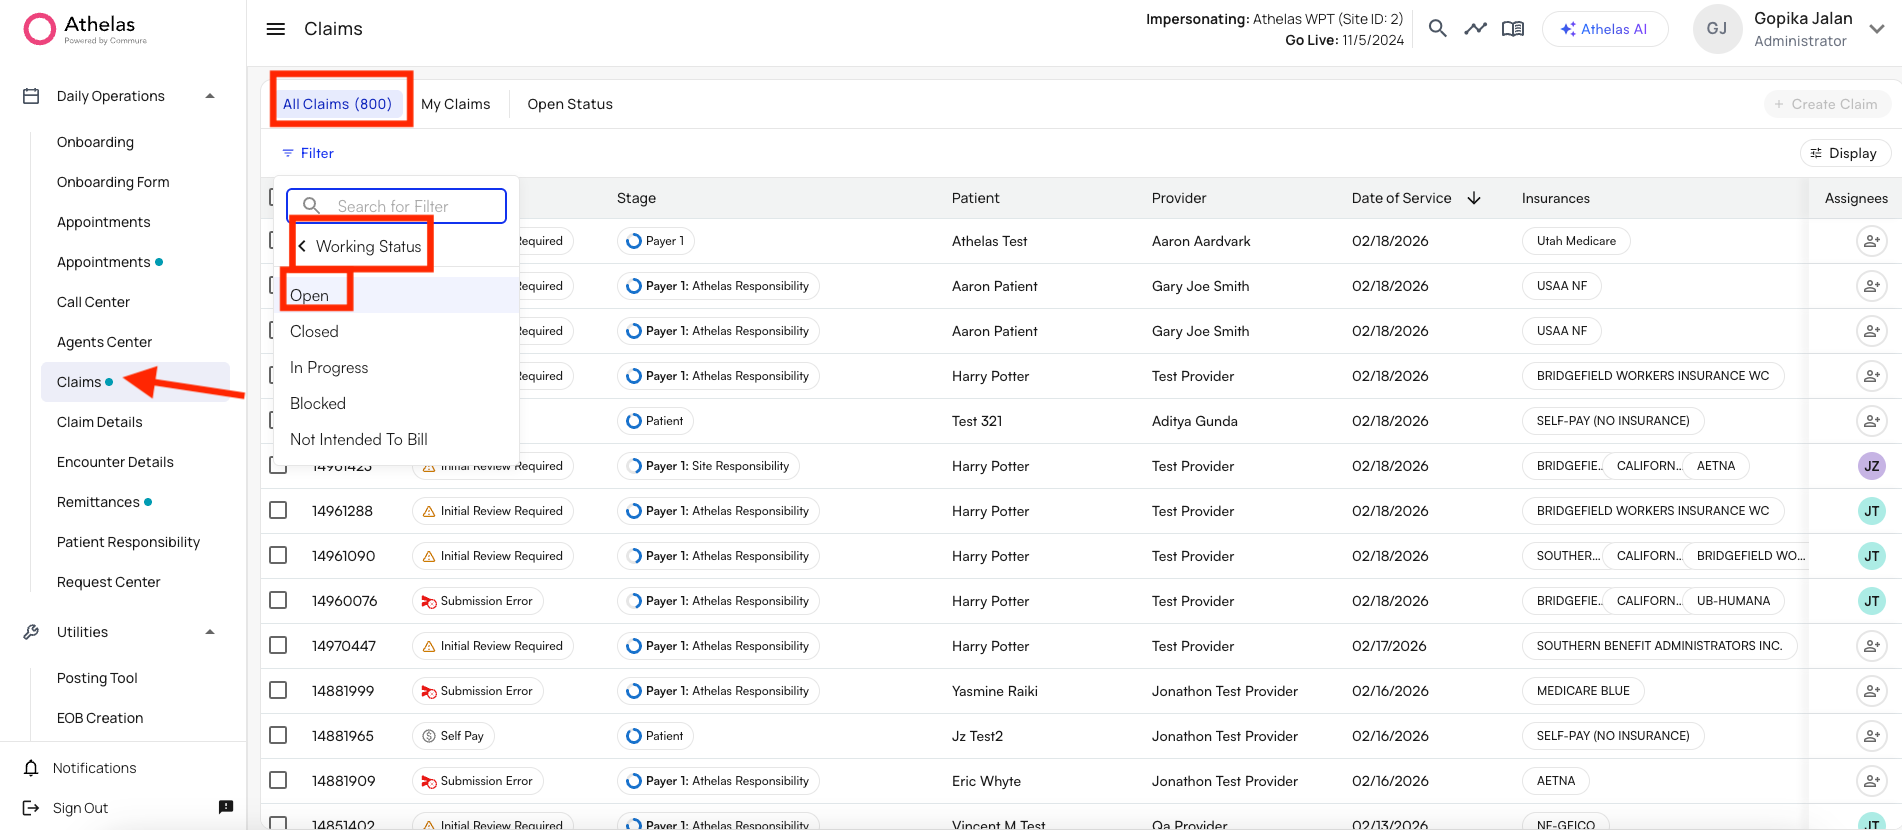This screenshot has width=1902, height=830.
Task: Click assign user icon for Athelas Test row
Action: pos(1871,241)
